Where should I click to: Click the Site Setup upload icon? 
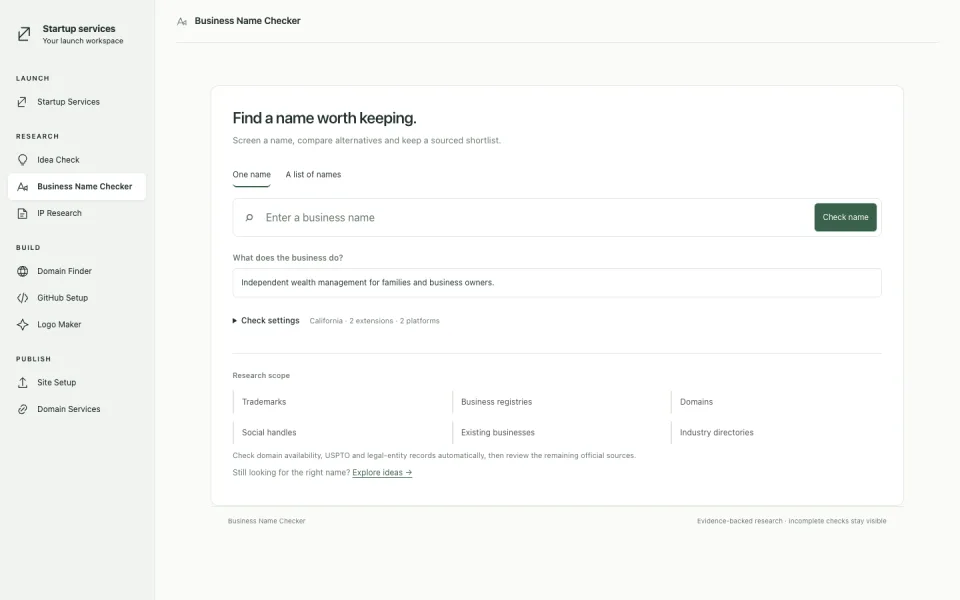22,383
